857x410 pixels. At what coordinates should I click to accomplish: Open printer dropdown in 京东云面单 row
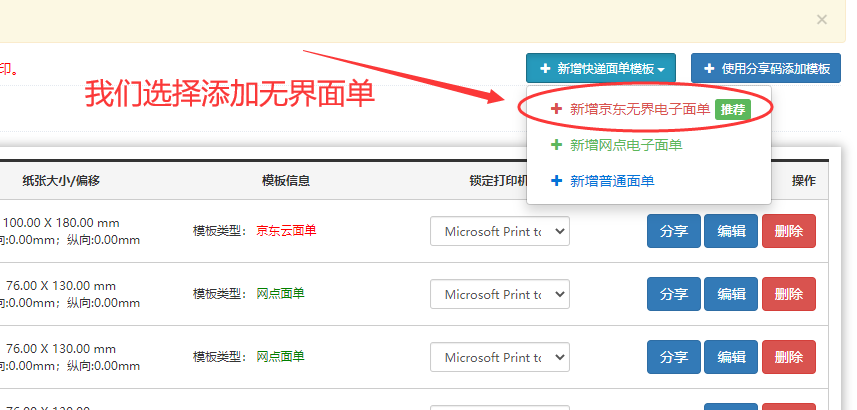pyautogui.click(x=500, y=231)
